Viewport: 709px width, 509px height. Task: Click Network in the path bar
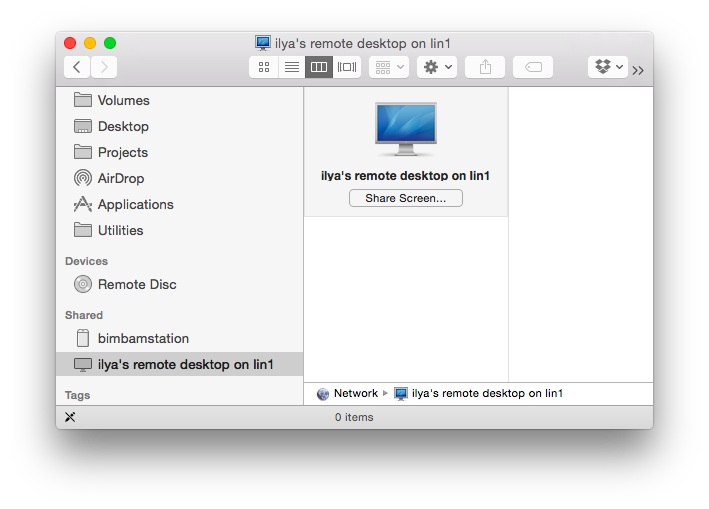click(347, 393)
